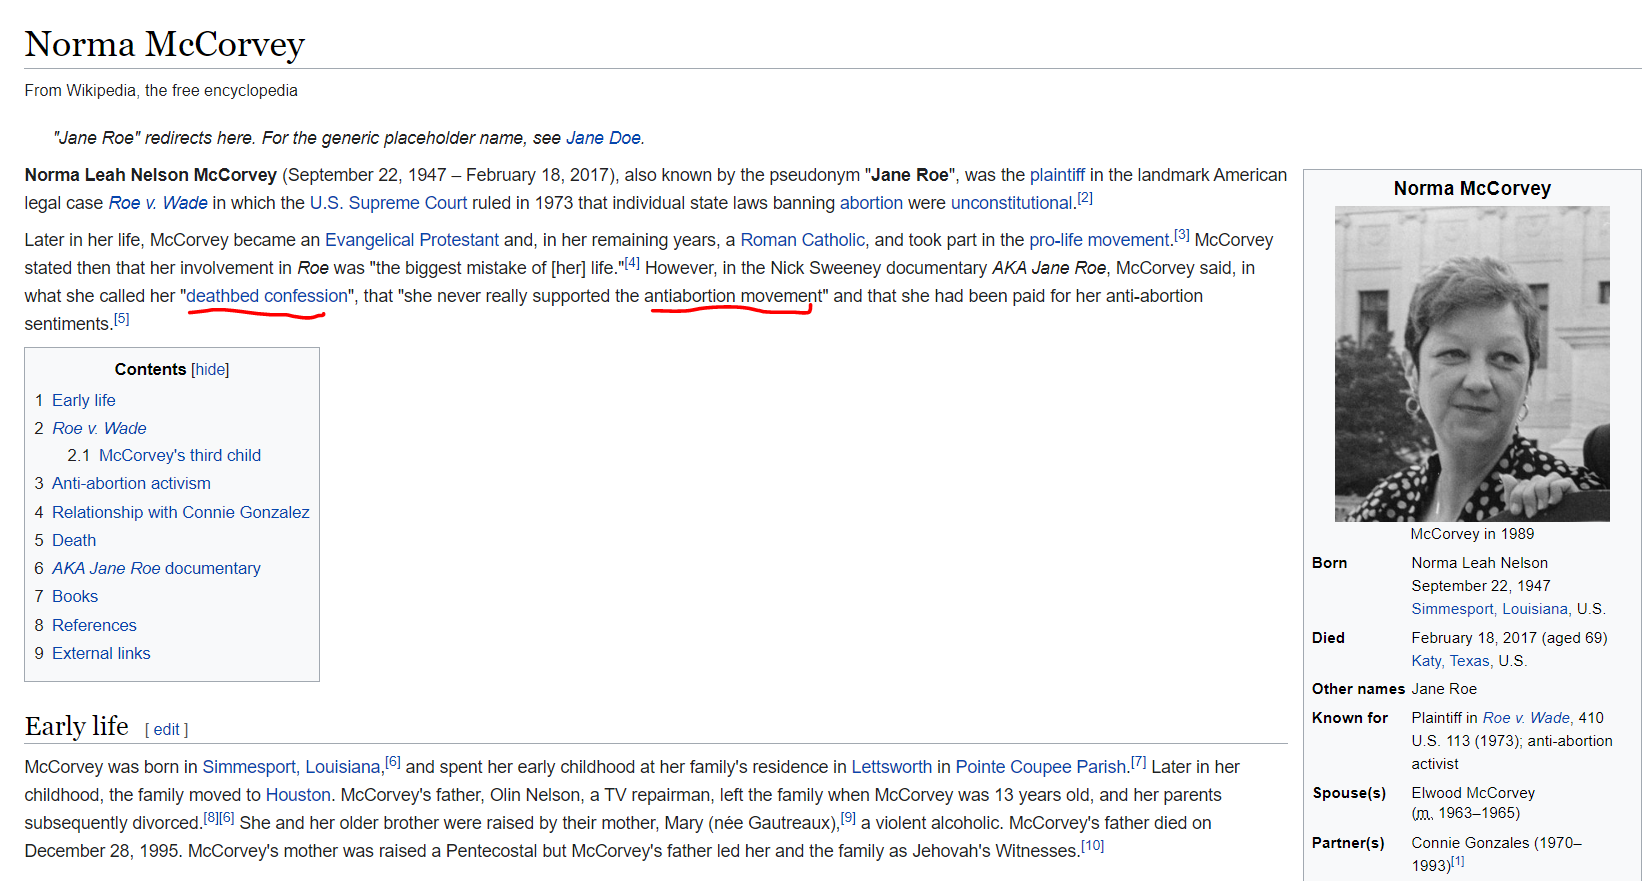Click the 'Elwood McCorvey' spouse text
Screen dimensions: 1645x881
[1473, 793]
